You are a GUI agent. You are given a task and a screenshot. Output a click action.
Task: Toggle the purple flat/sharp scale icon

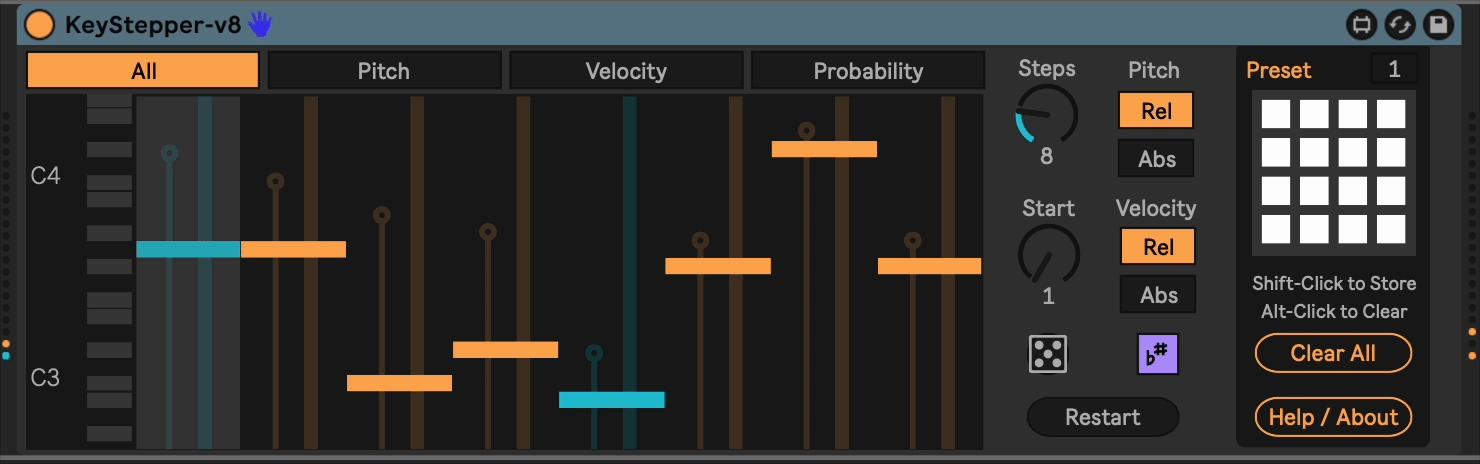click(x=1158, y=354)
